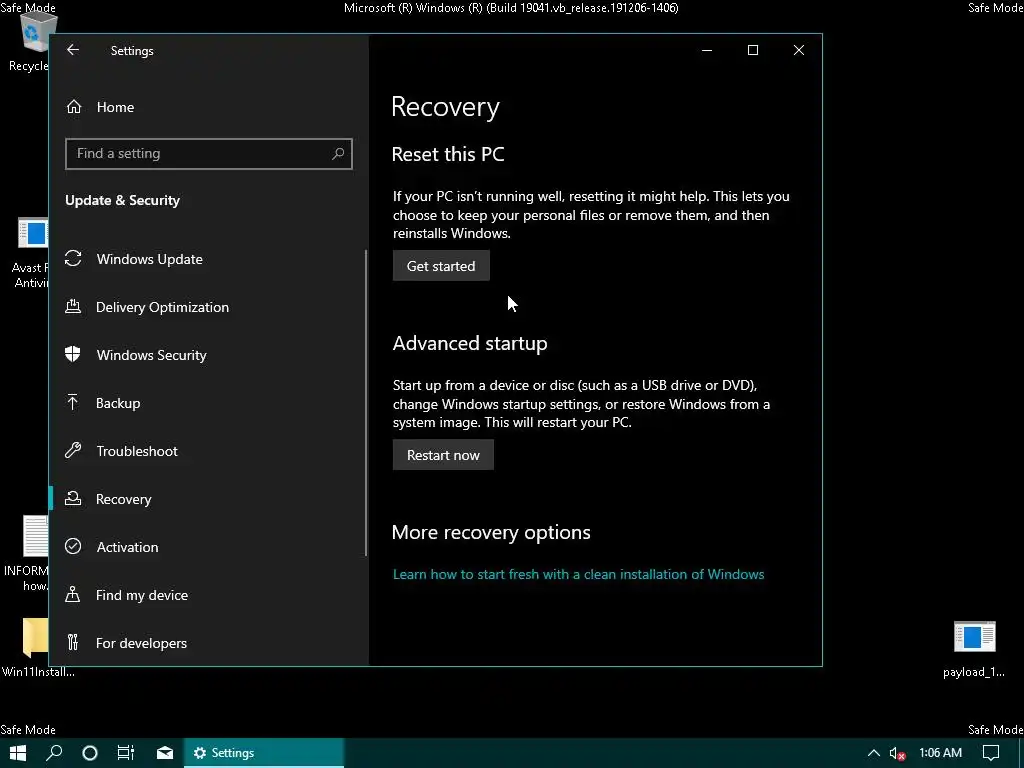Screen dimensions: 1024x768
Task: Click the Backup upload arrow icon
Action: (x=73, y=402)
